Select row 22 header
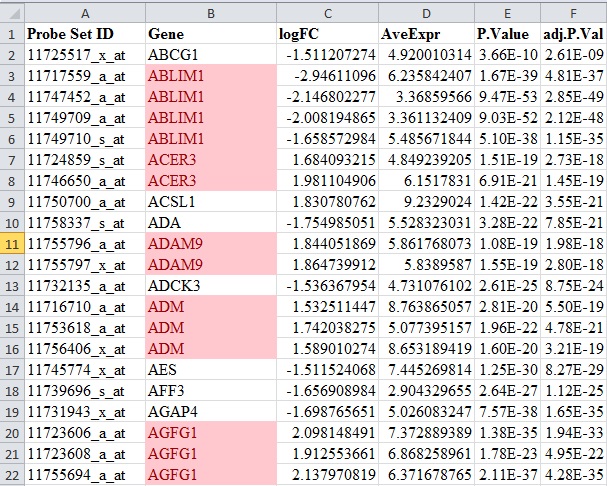The image size is (607, 486). coord(12,475)
